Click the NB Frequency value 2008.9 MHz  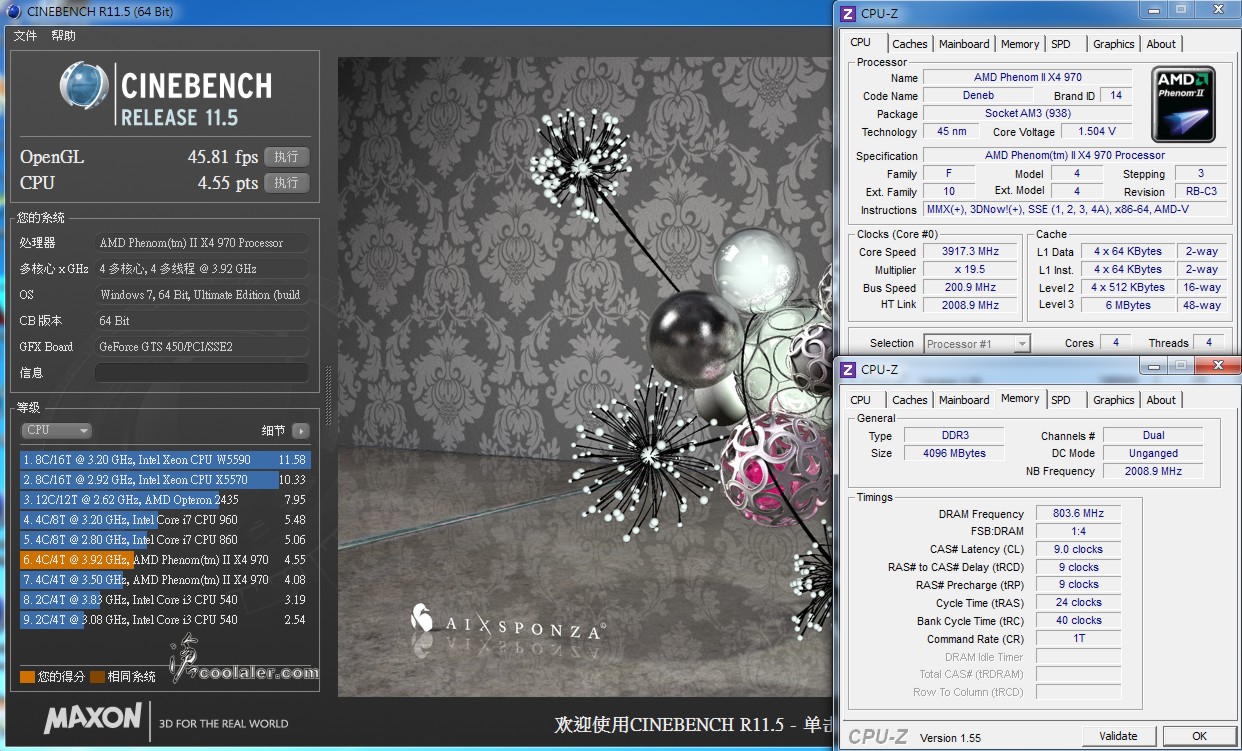tap(1153, 471)
